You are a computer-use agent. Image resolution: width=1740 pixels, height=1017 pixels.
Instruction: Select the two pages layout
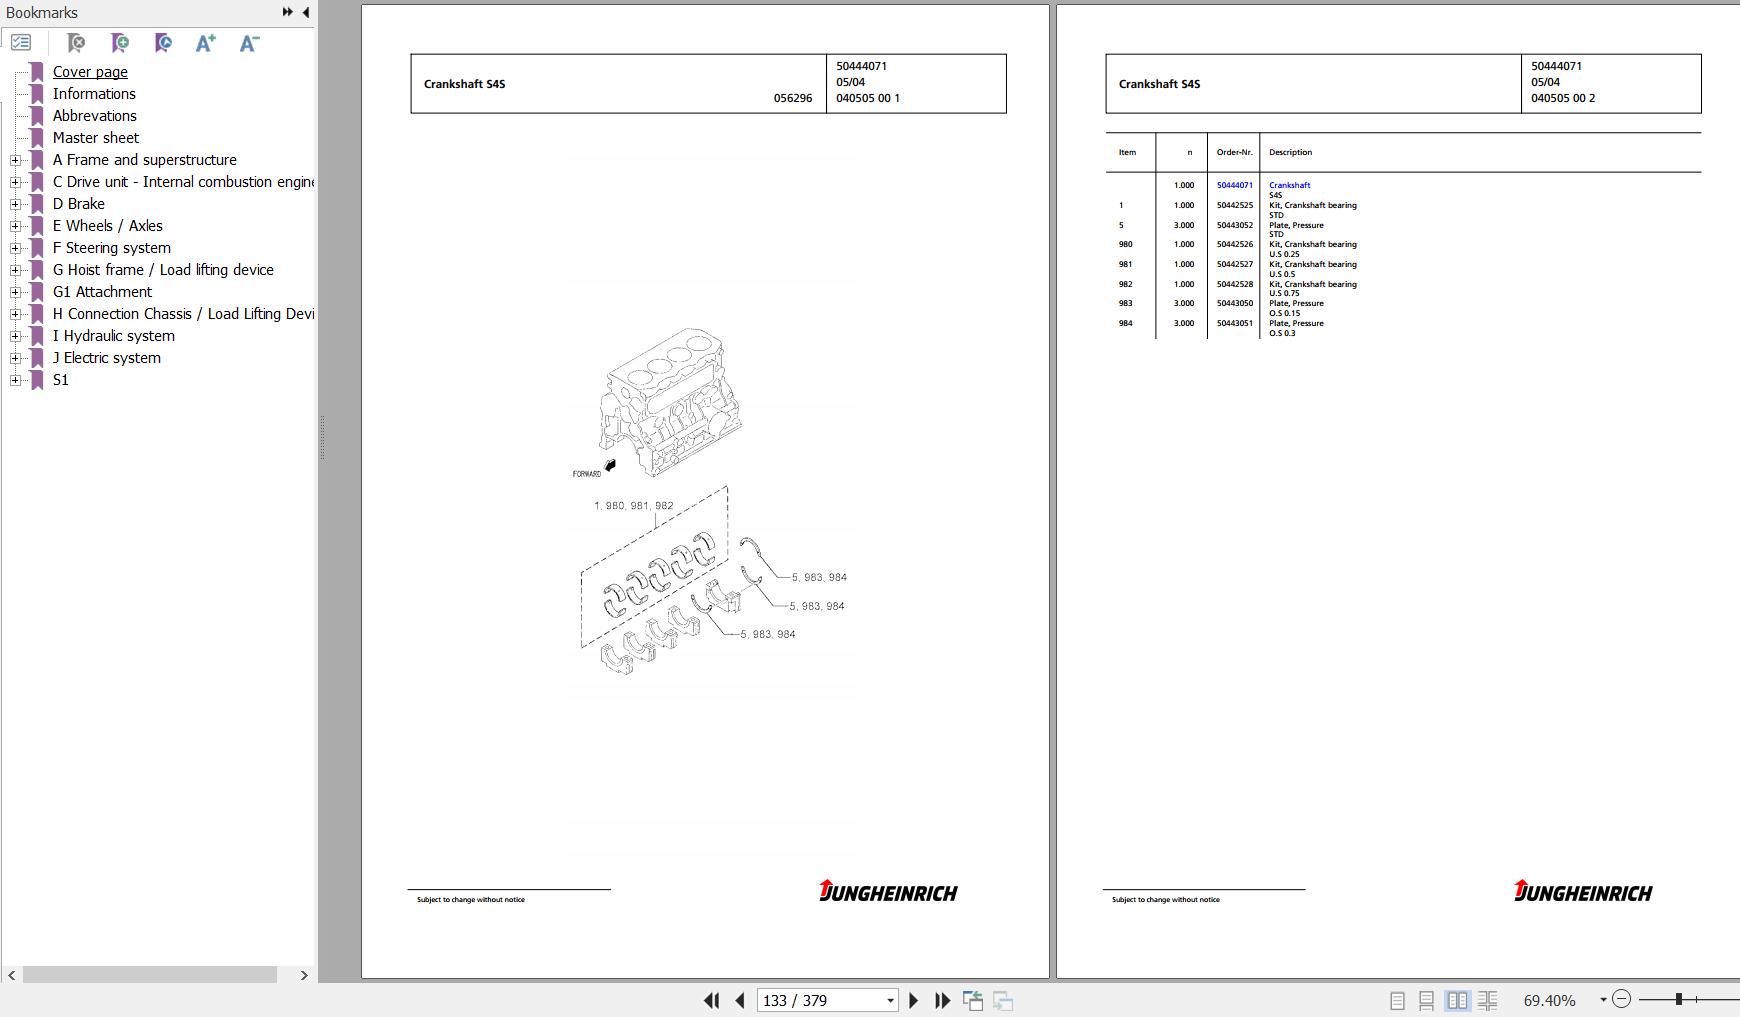coord(1458,1000)
